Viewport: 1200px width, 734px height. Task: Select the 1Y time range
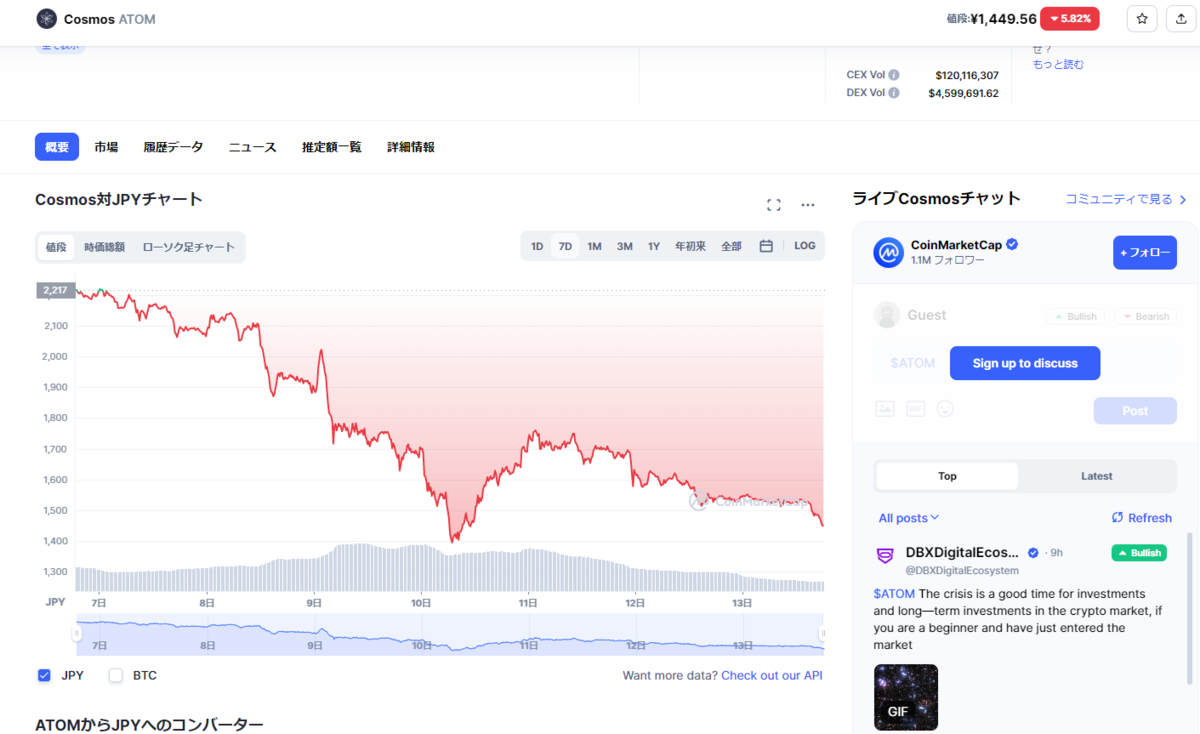coord(654,246)
